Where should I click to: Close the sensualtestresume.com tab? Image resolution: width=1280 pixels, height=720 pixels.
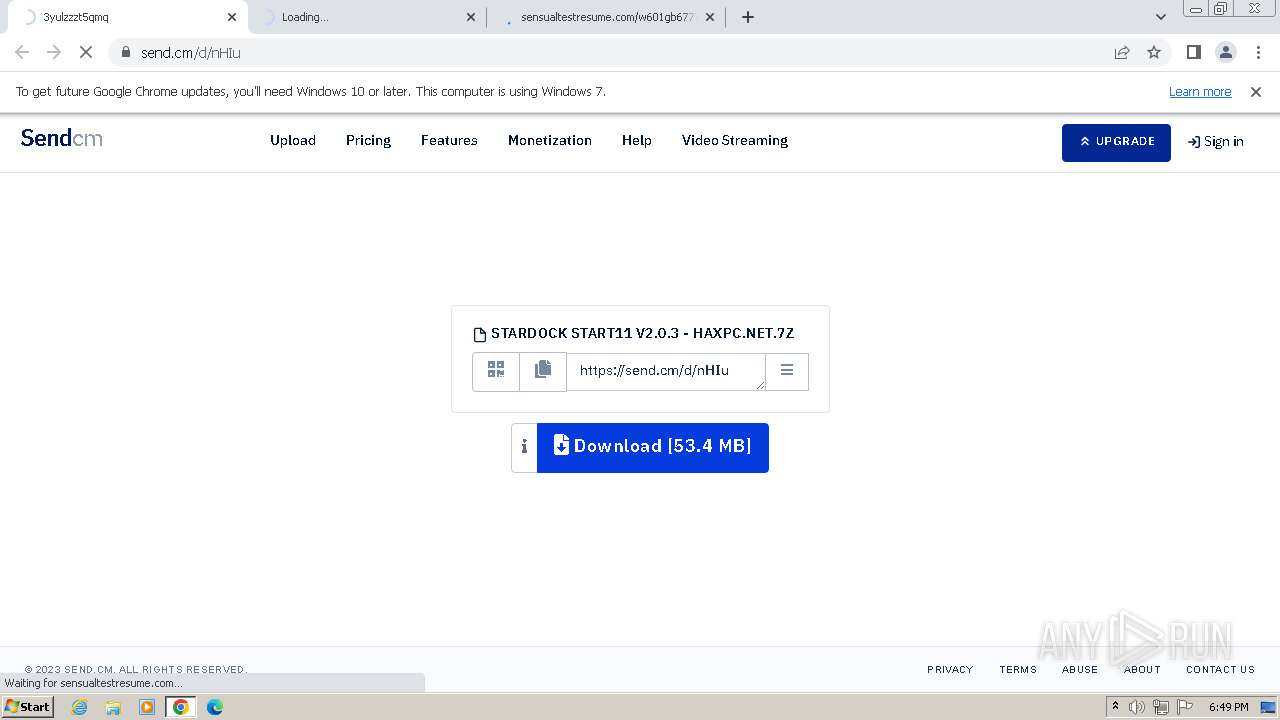[x=710, y=17]
